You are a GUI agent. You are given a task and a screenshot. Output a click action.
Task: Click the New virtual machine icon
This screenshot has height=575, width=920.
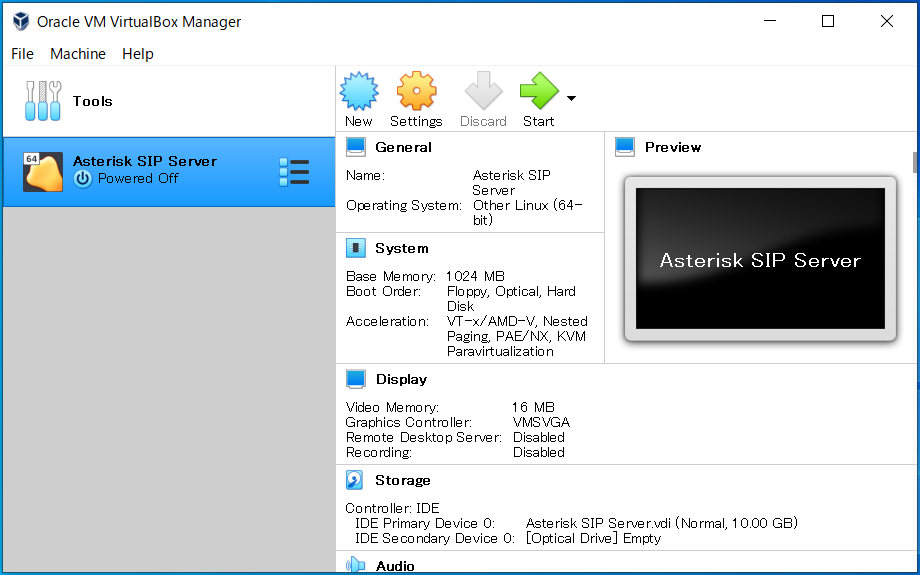(x=358, y=91)
